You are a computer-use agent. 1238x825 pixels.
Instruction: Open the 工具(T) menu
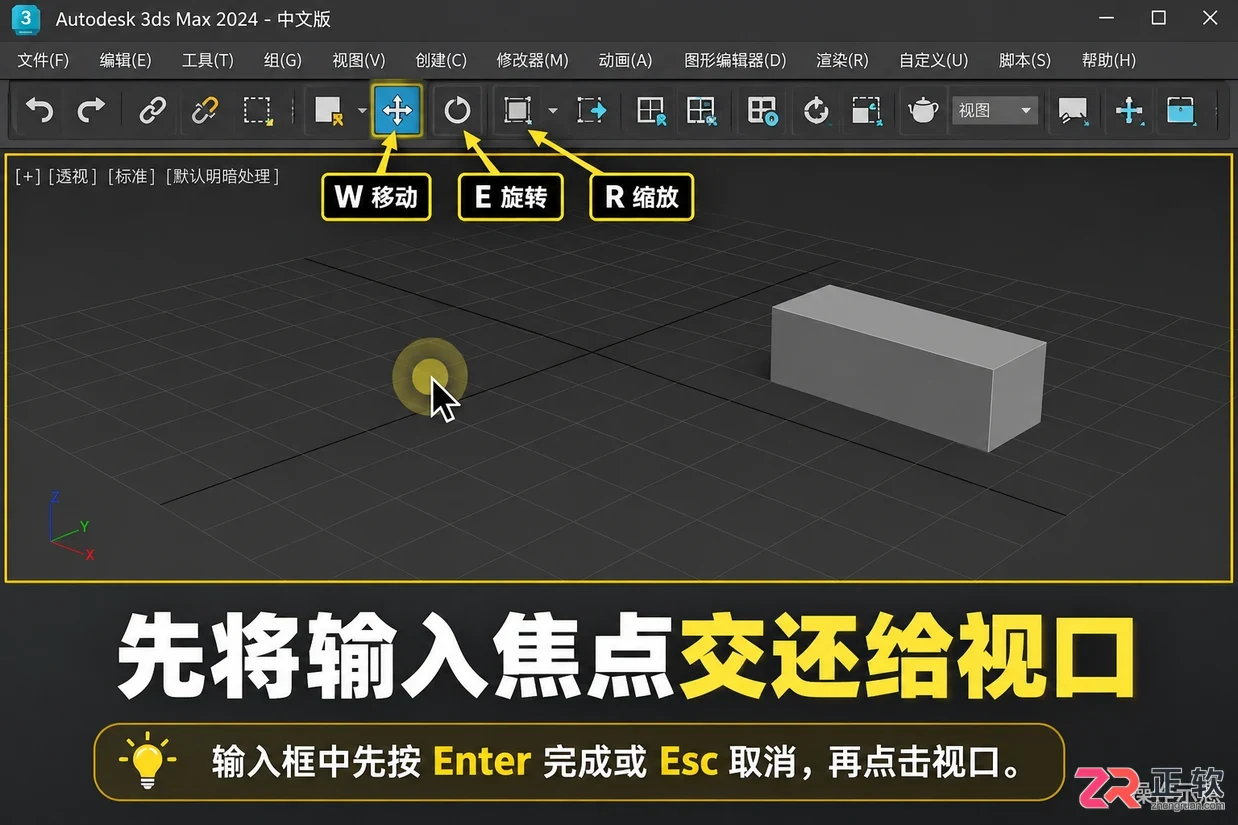point(208,60)
